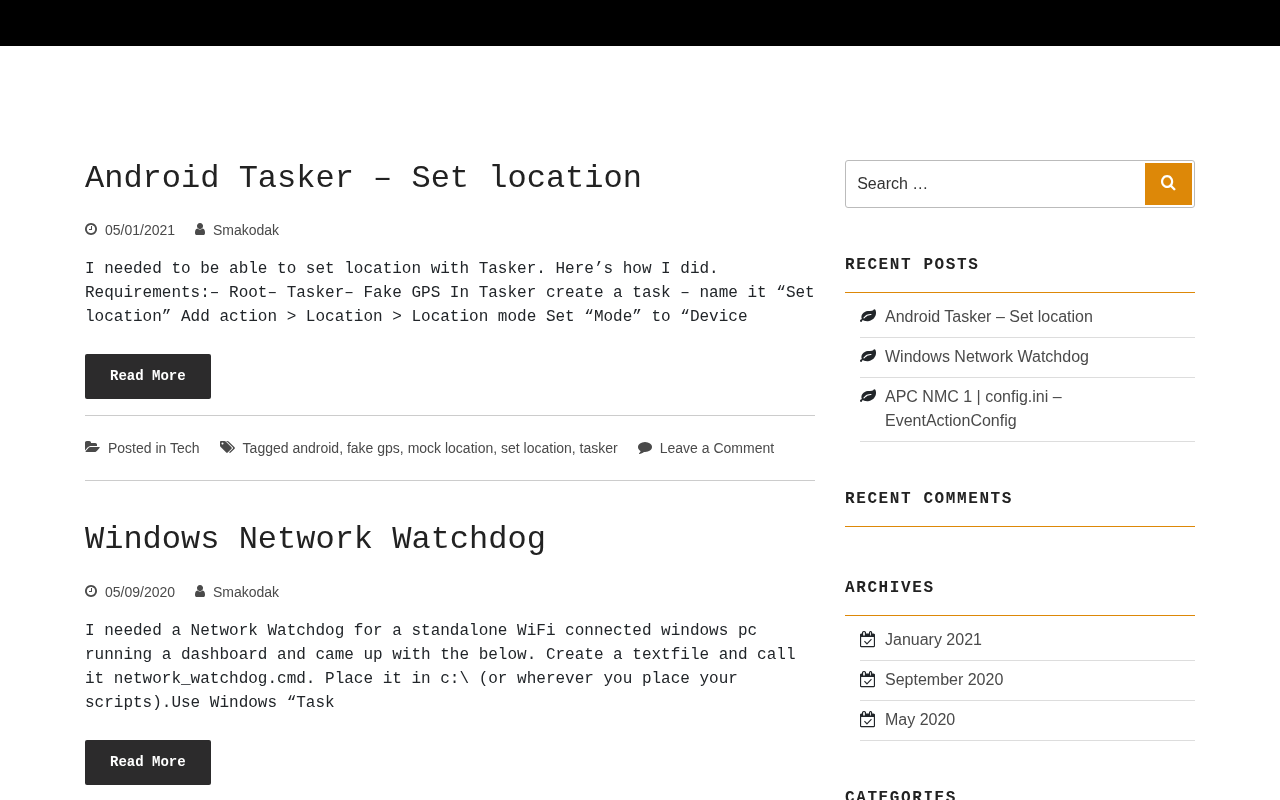This screenshot has width=1280, height=800.
Task: Click Read More under Windows Network Watchdog
Action: coord(148,762)
